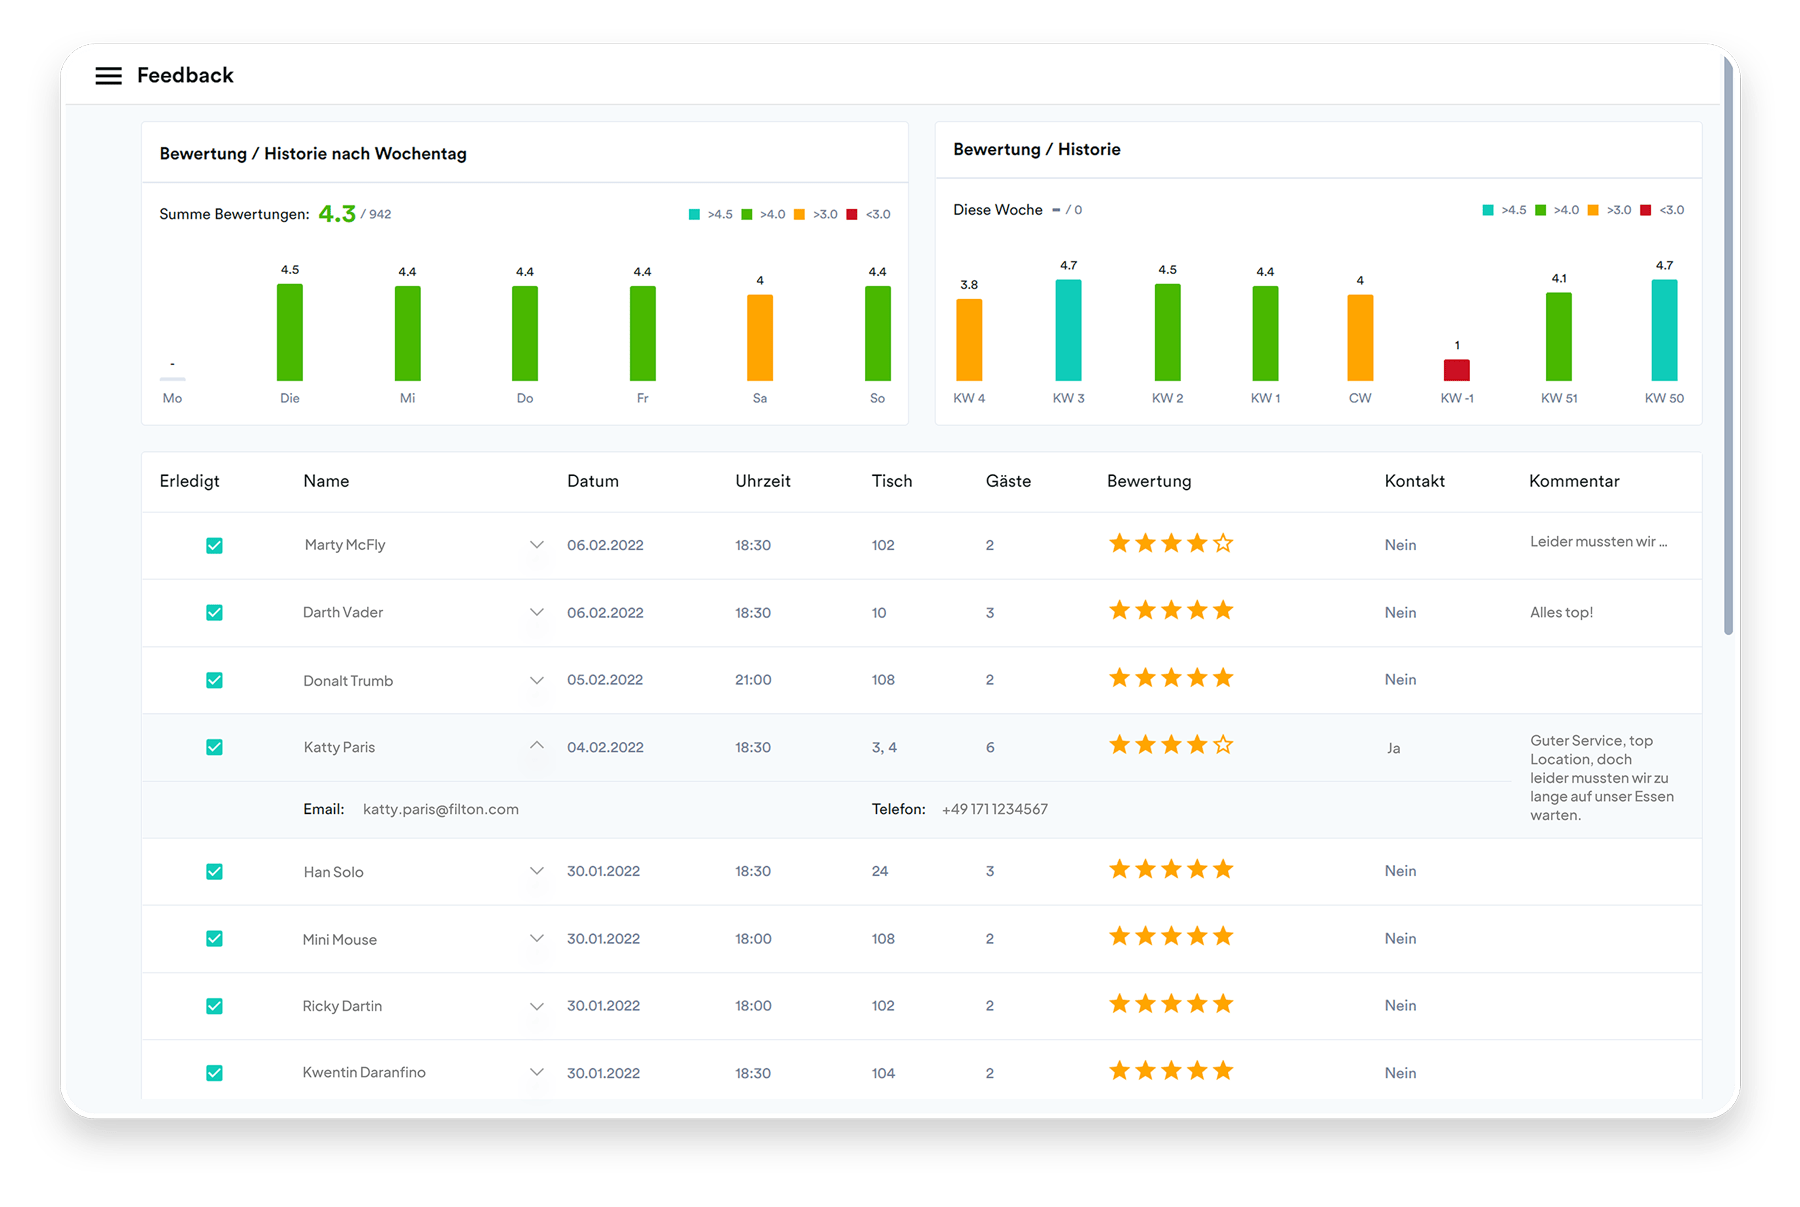
Task: Click the teal KW 3 bar
Action: 1068,330
